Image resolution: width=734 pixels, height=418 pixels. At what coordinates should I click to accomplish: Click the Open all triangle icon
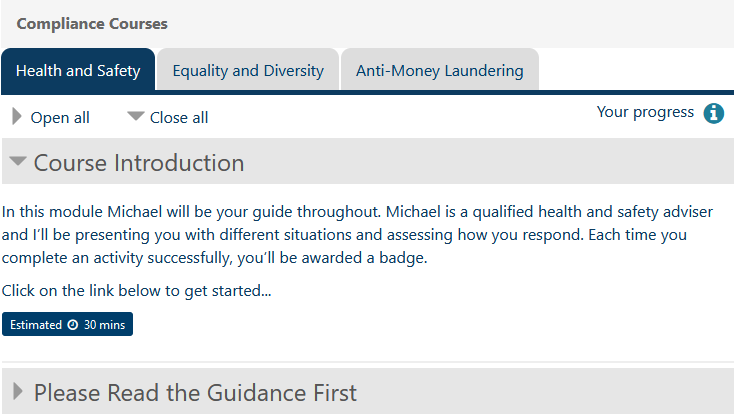click(17, 117)
